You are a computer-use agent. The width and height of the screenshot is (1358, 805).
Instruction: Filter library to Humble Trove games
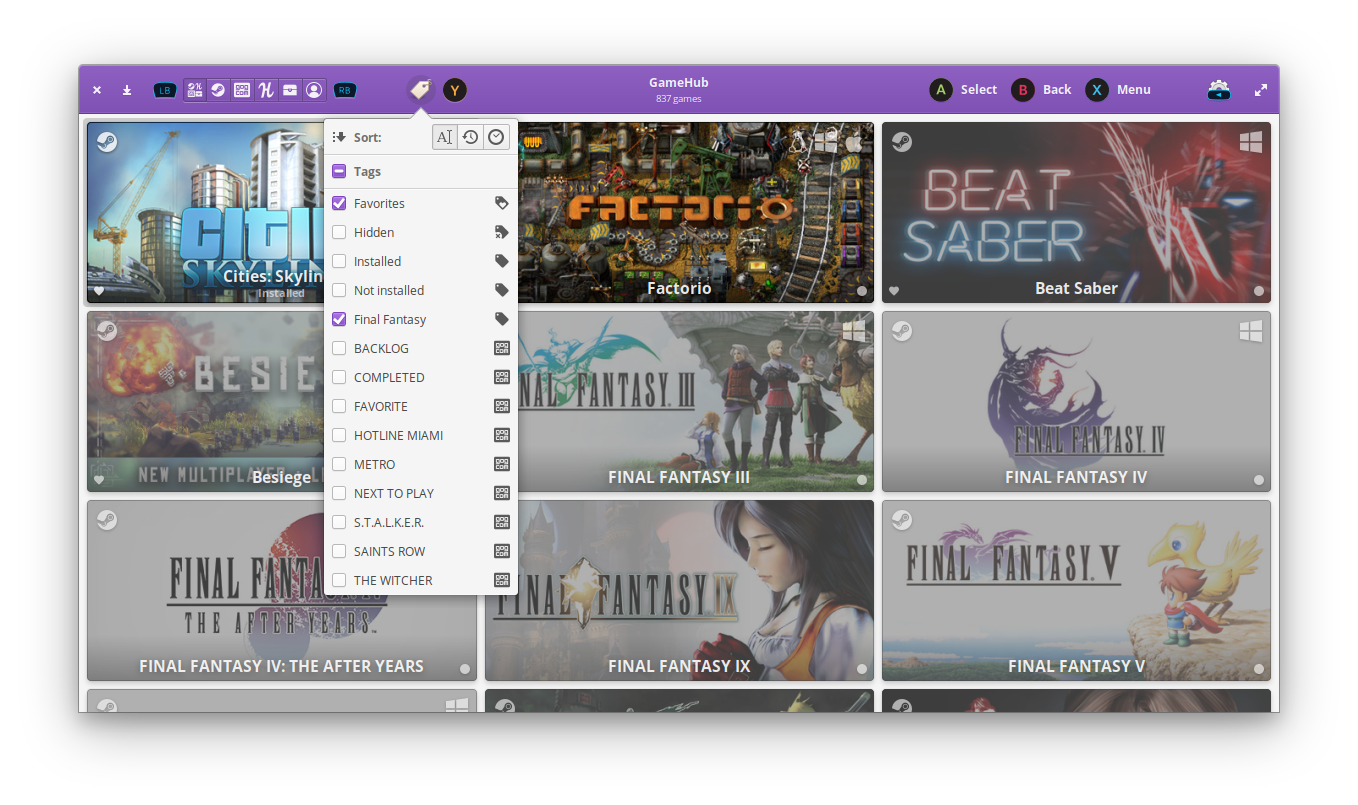[x=290, y=90]
